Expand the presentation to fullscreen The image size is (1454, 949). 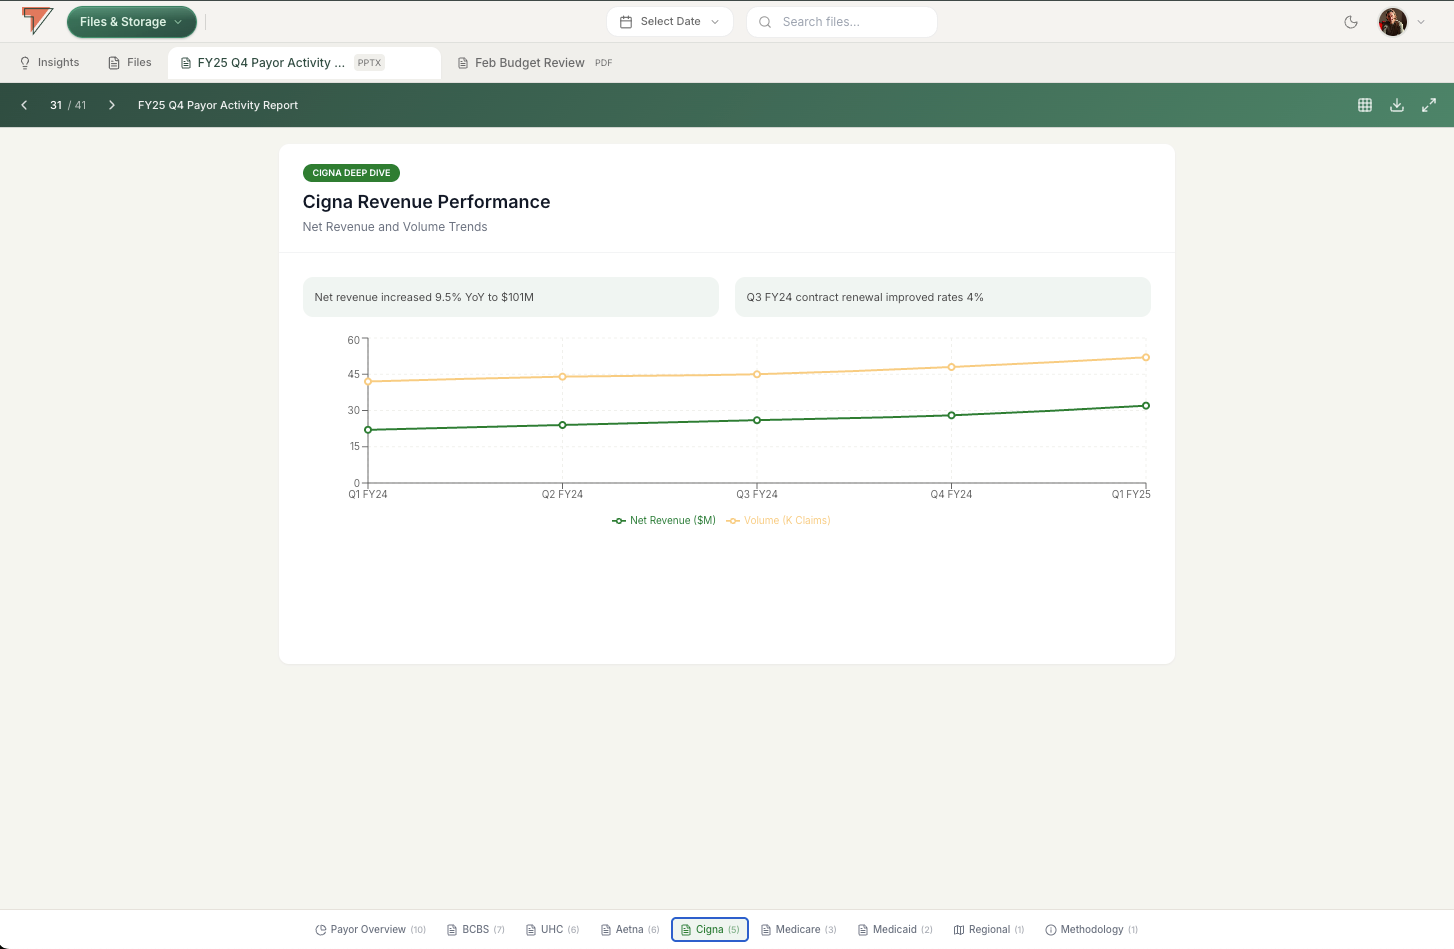1429,105
